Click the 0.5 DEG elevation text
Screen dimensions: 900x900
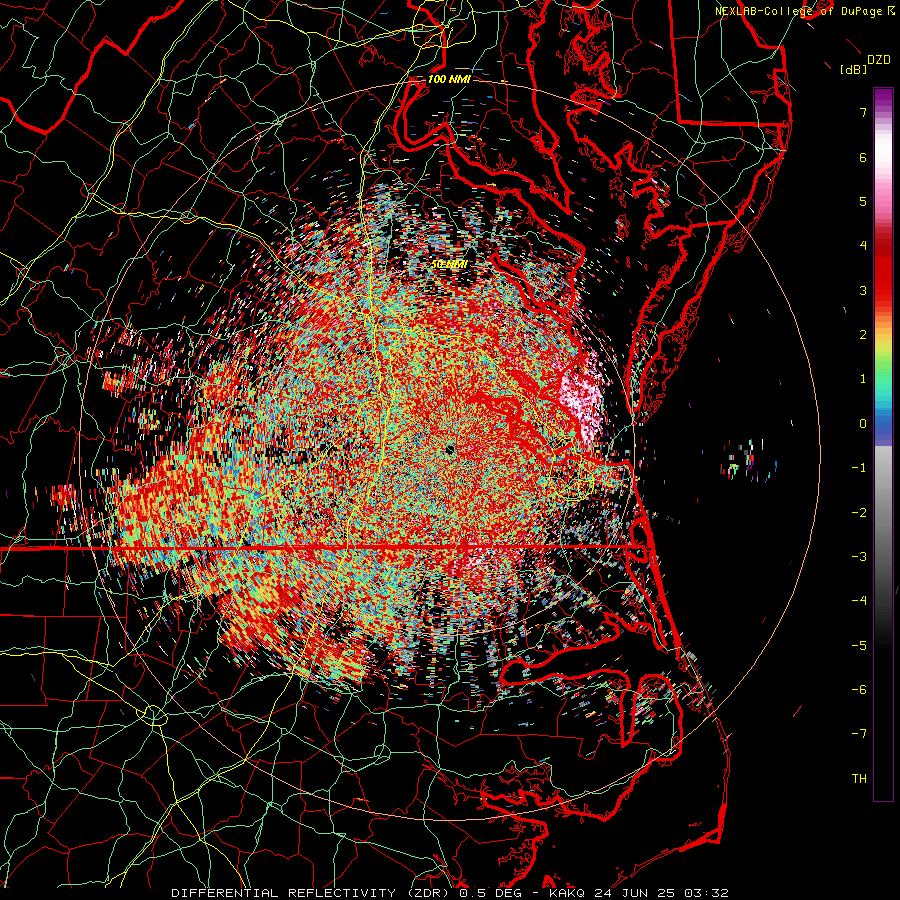(x=490, y=893)
